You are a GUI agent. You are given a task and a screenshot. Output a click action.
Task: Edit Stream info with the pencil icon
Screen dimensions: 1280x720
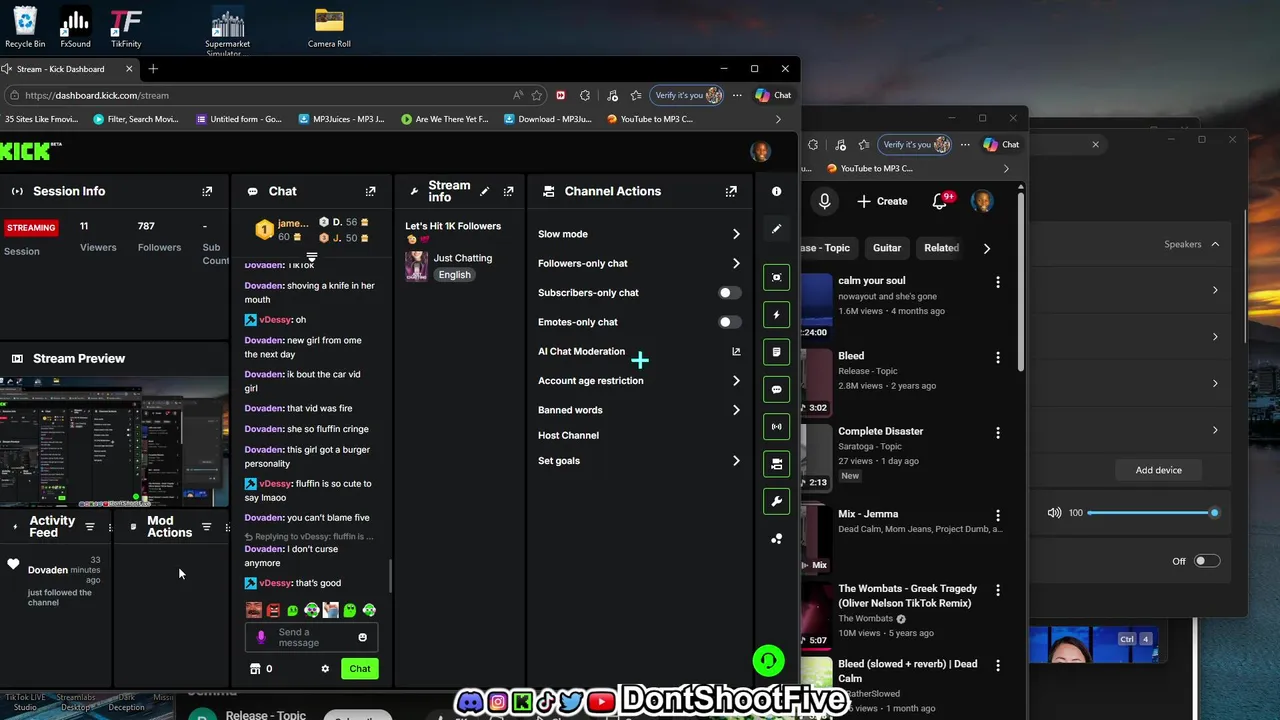(485, 191)
